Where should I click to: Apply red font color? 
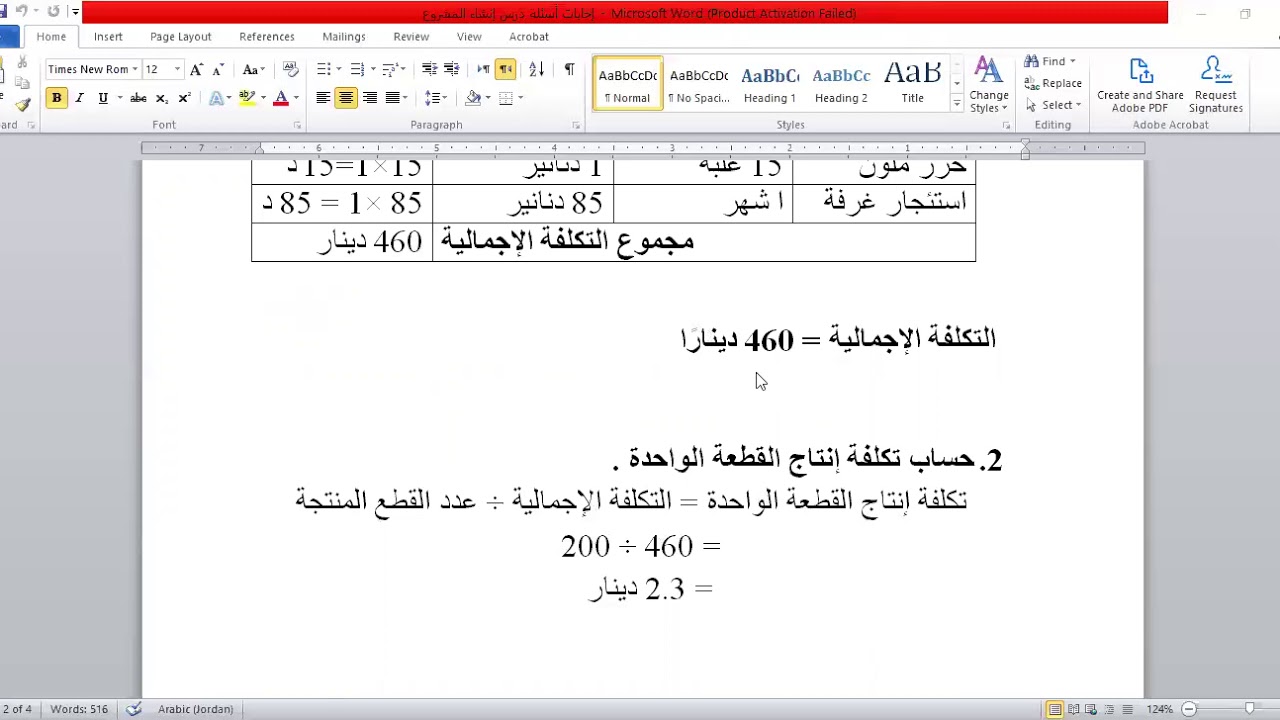(x=281, y=98)
